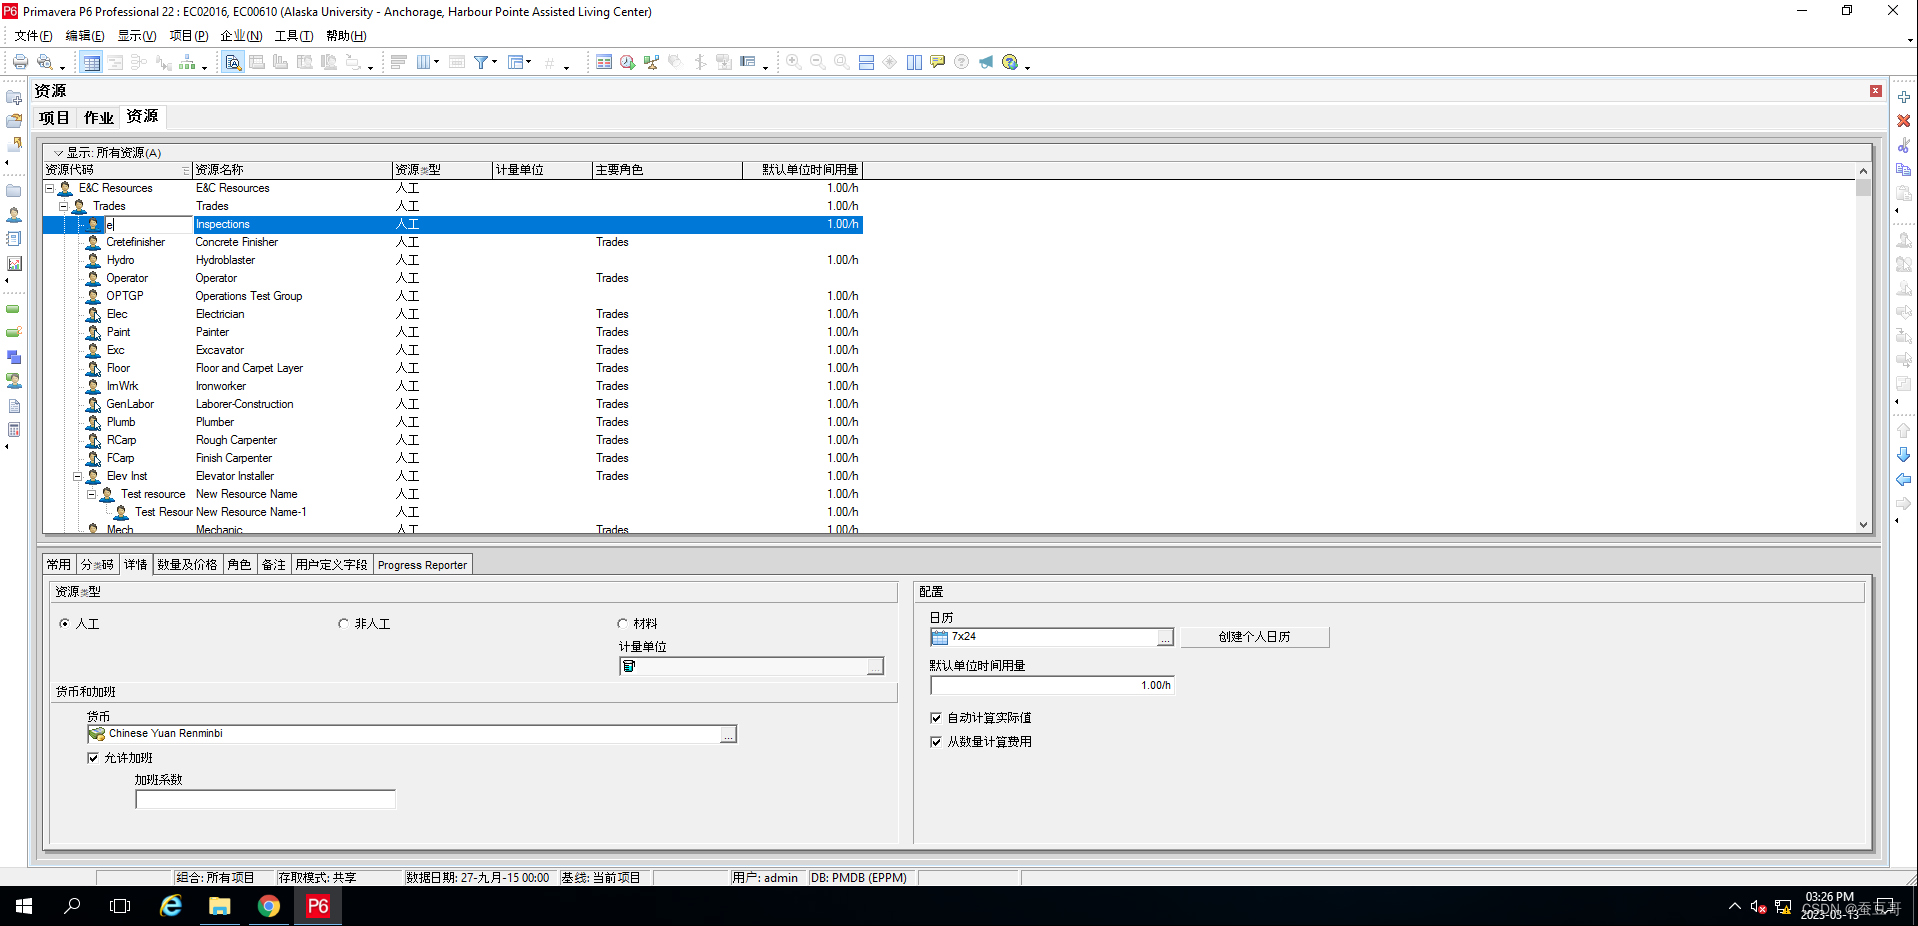
Task: Delete the selected resource with red X
Action: [x=1904, y=121]
